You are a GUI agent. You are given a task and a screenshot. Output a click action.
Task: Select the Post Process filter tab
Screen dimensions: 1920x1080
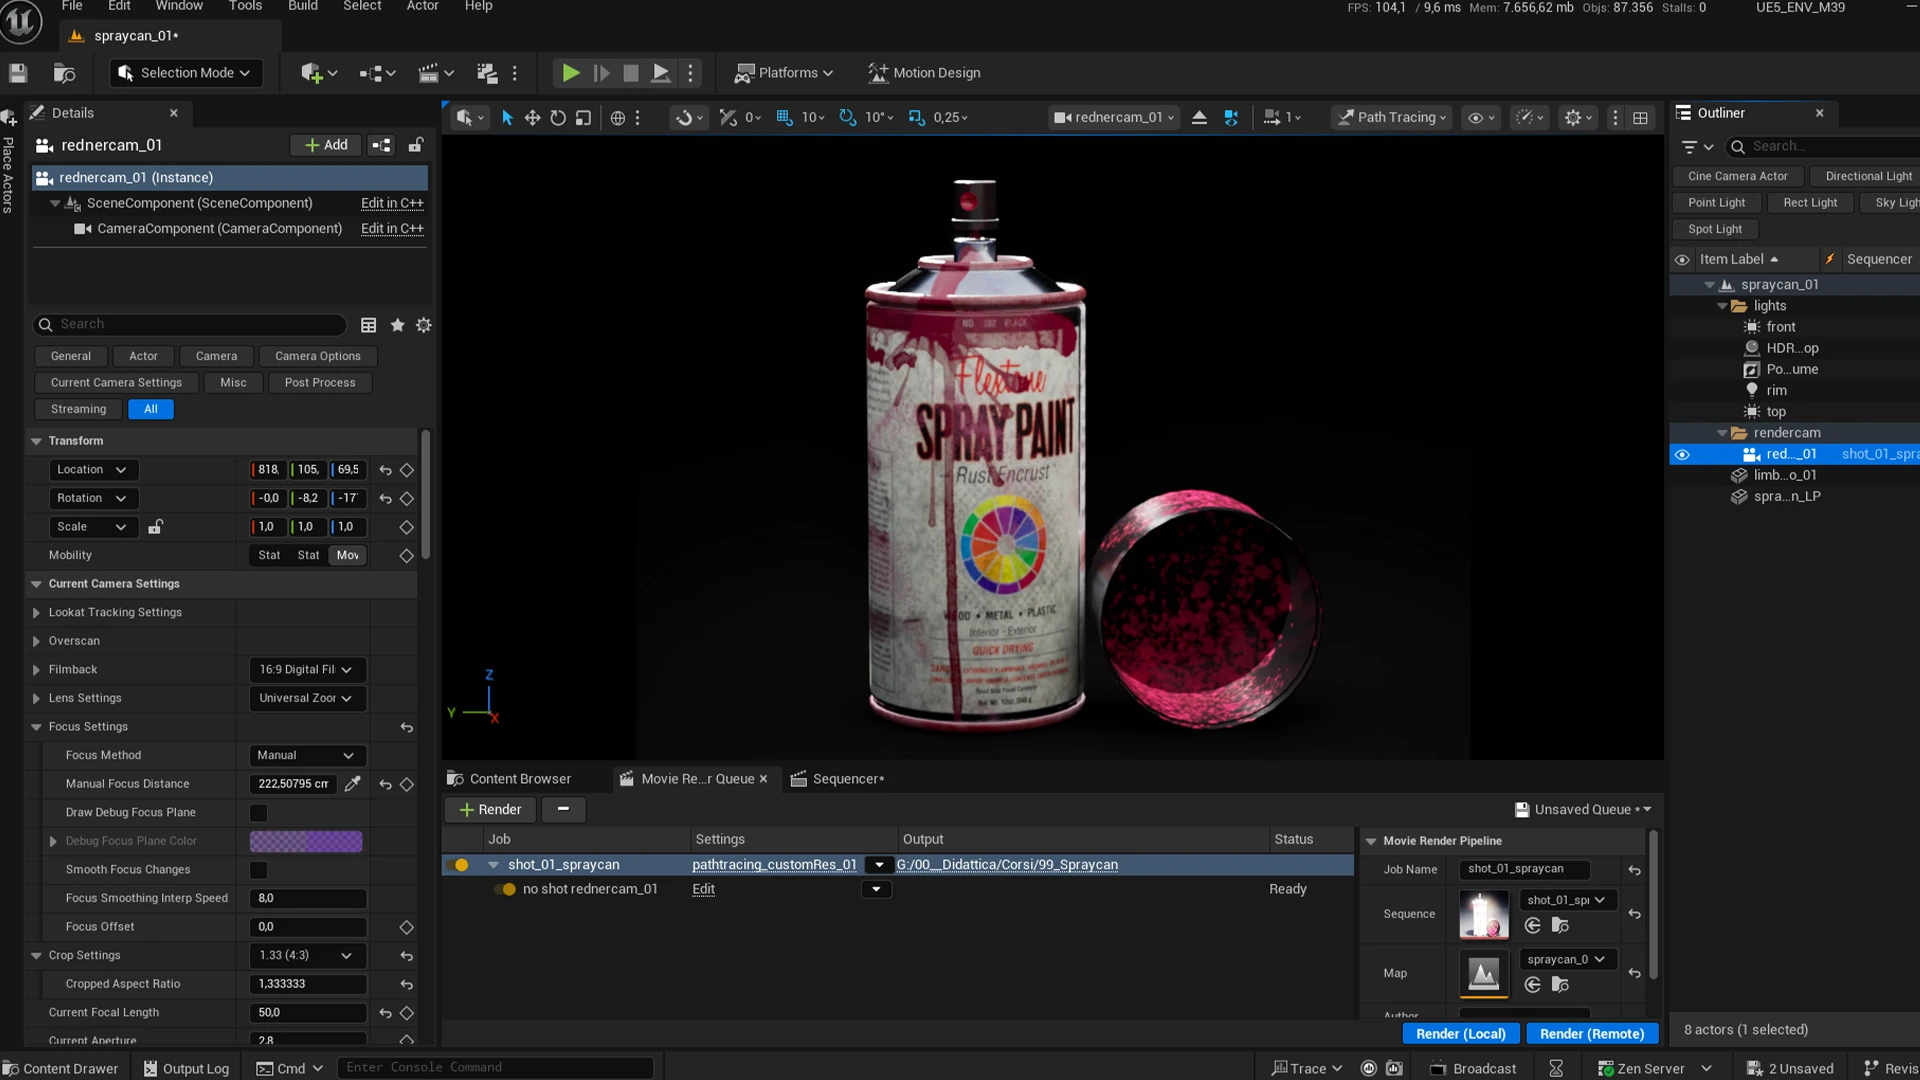click(x=320, y=383)
